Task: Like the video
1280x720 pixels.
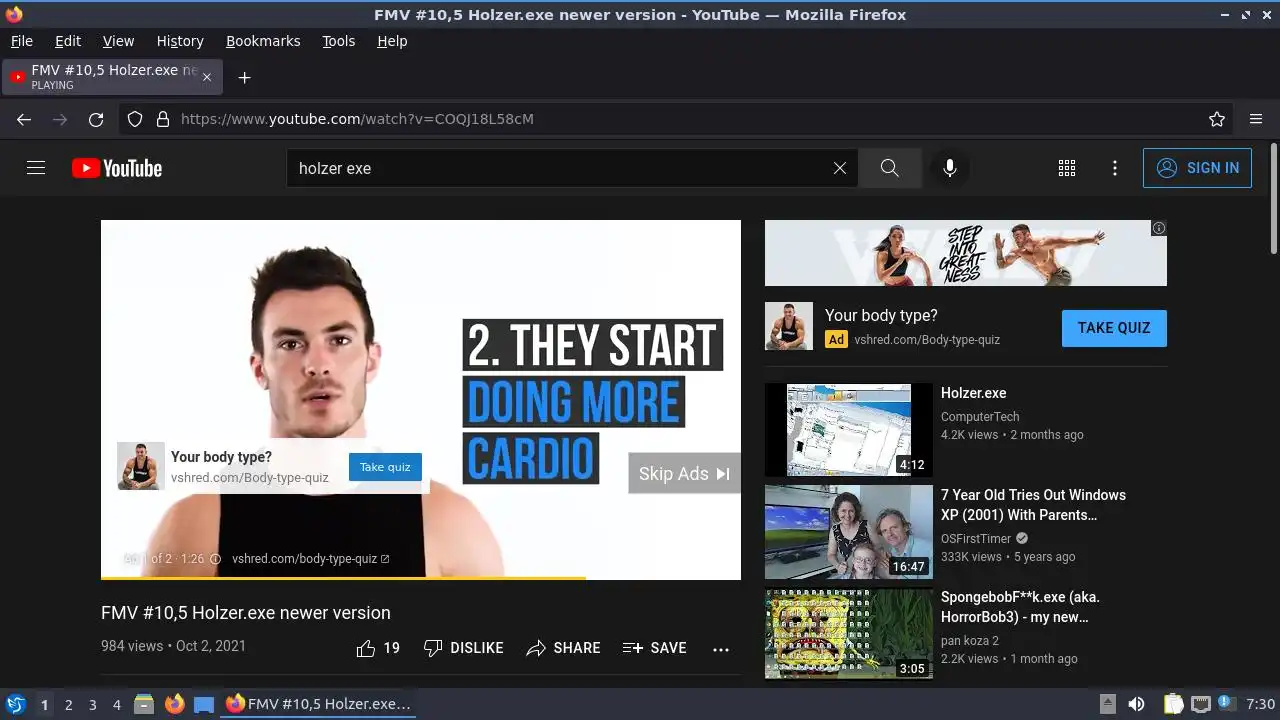Action: point(378,648)
